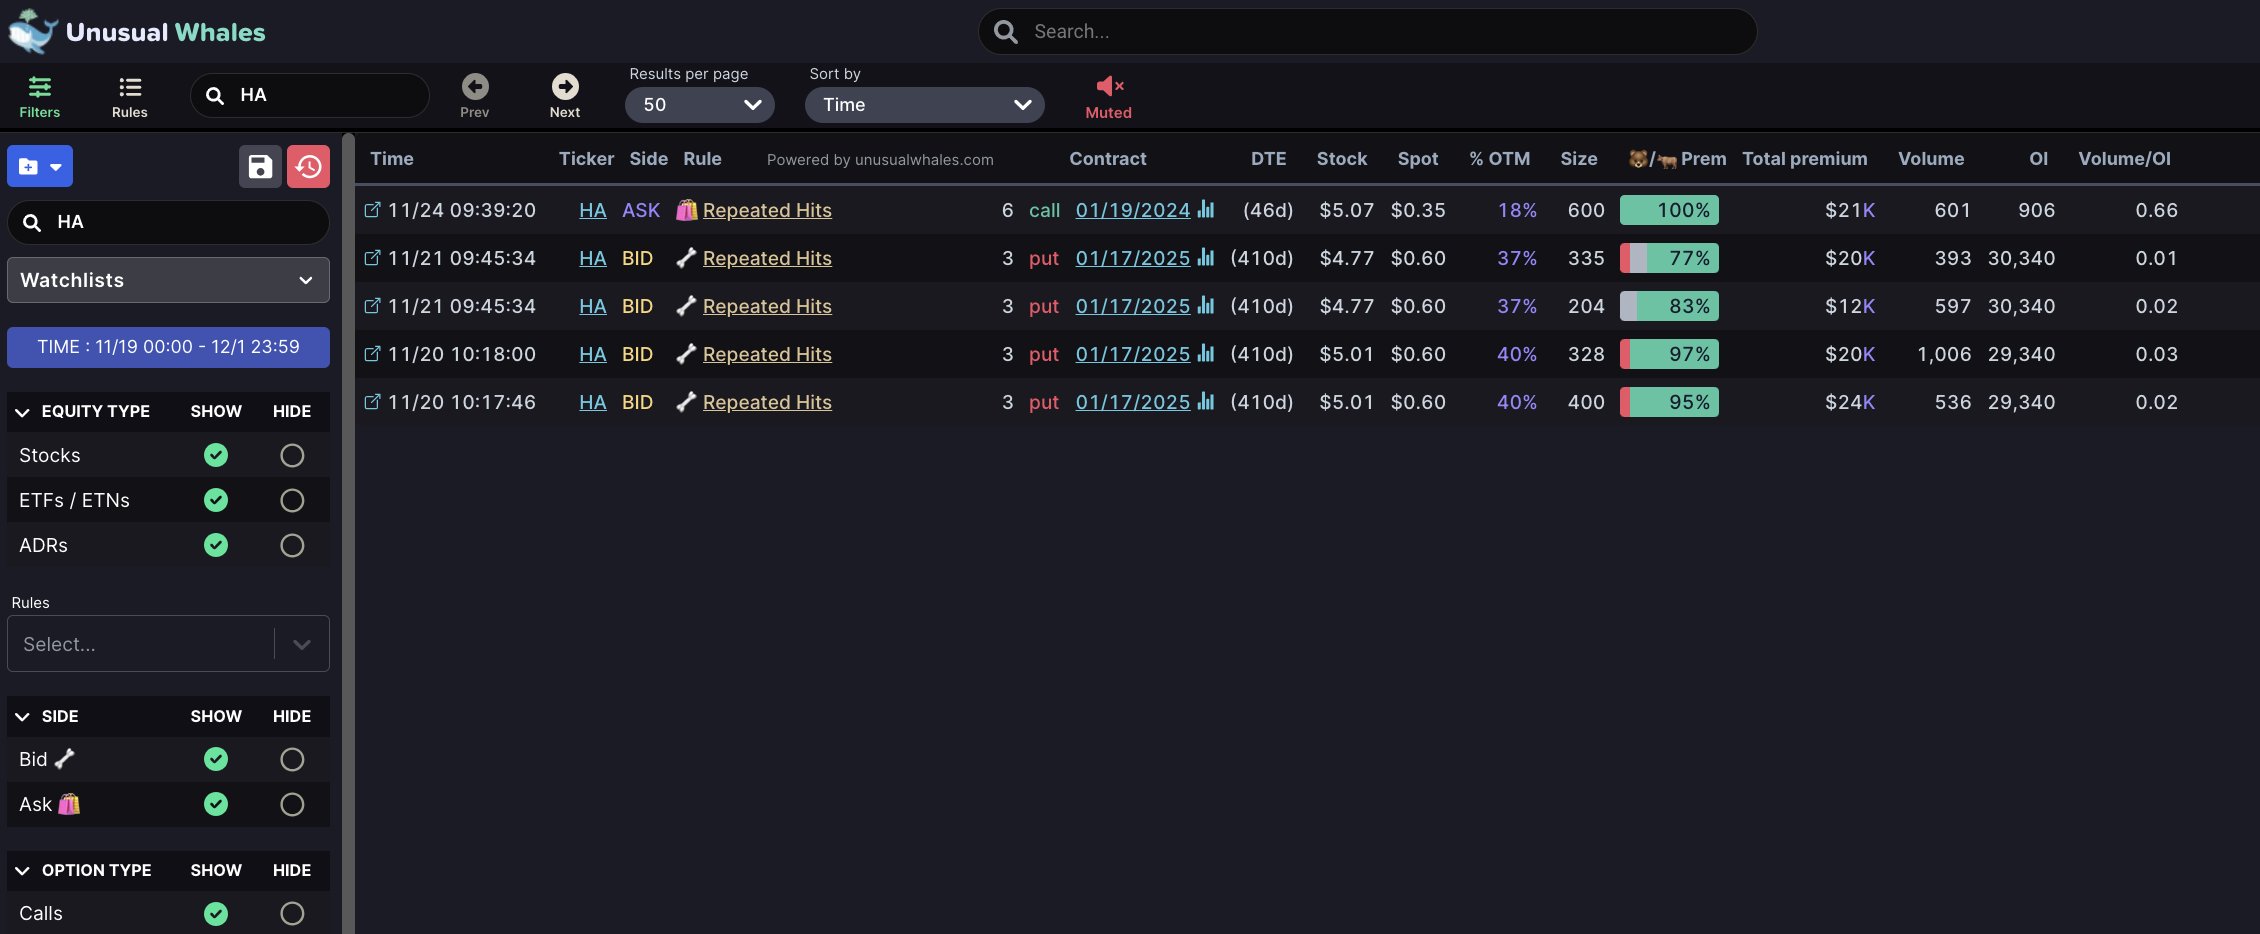Click Repeated Hits link in first row
The height and width of the screenshot is (934, 2260).
[x=767, y=210]
